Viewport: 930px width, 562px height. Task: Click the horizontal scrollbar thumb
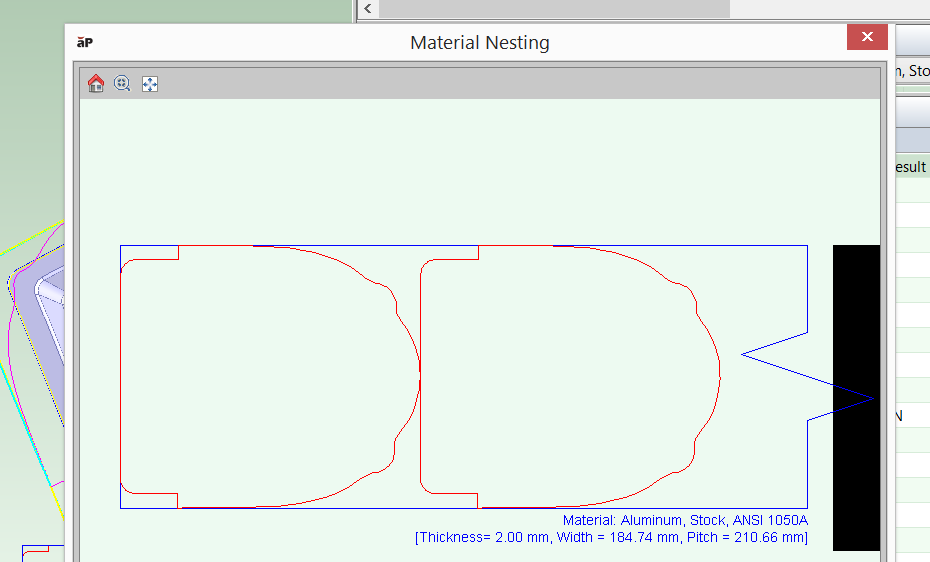coord(554,9)
